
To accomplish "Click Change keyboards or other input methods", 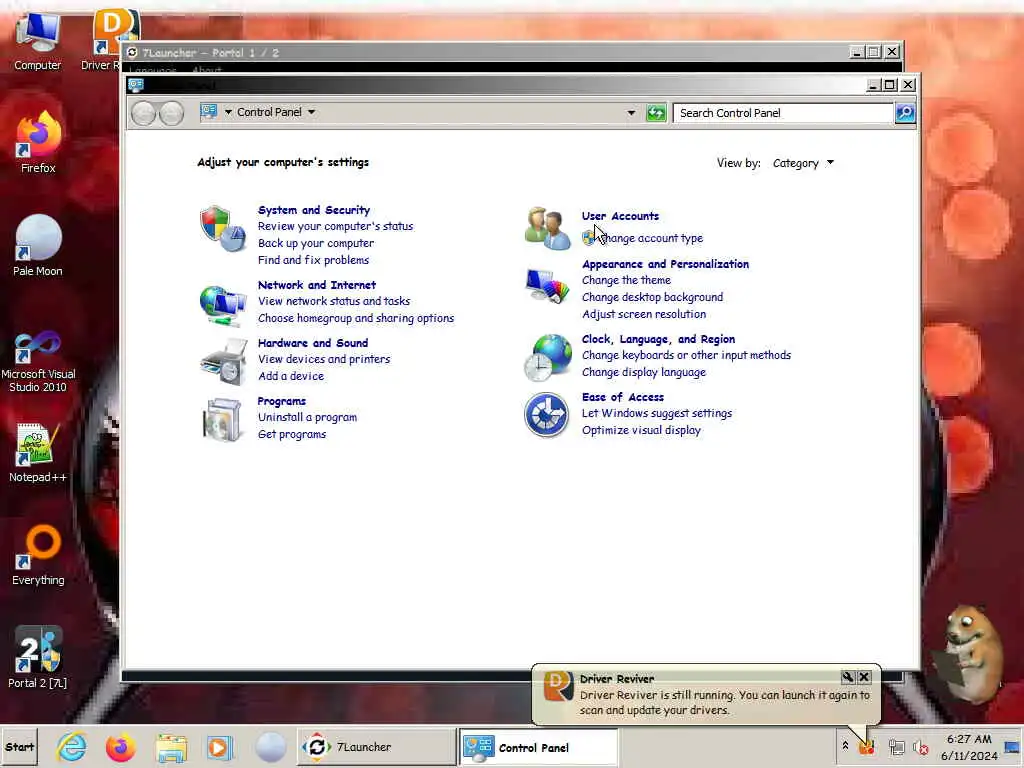I will coord(686,355).
